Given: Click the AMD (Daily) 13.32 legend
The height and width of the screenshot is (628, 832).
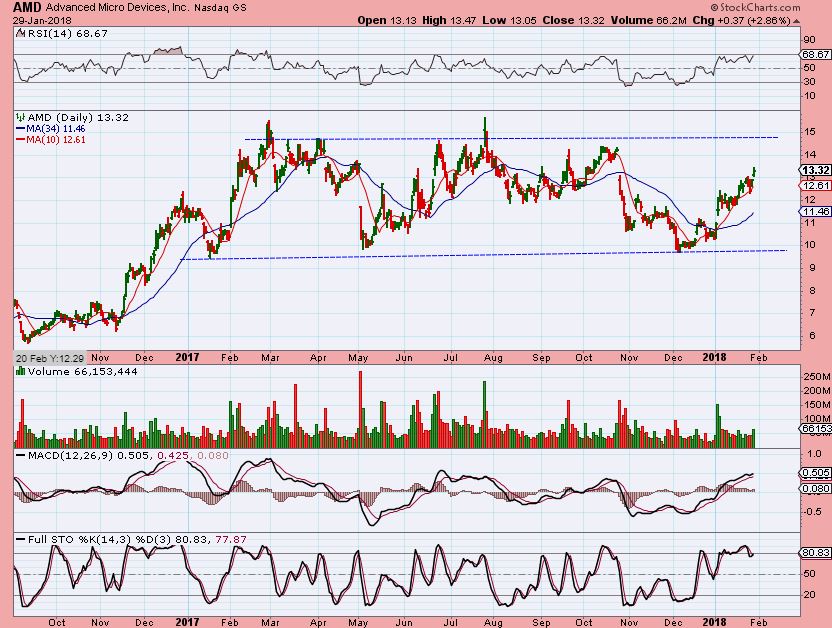Looking at the screenshot, I should click(x=77, y=117).
